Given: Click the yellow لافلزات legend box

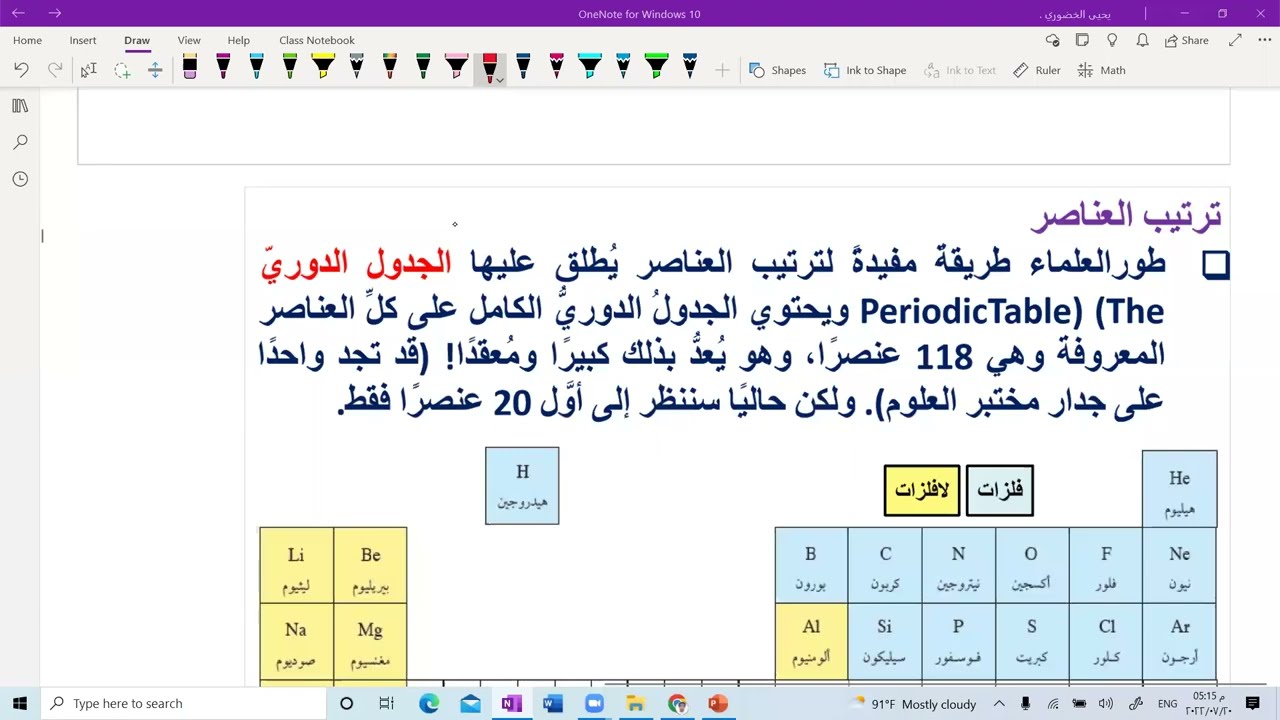Looking at the screenshot, I should [x=922, y=490].
